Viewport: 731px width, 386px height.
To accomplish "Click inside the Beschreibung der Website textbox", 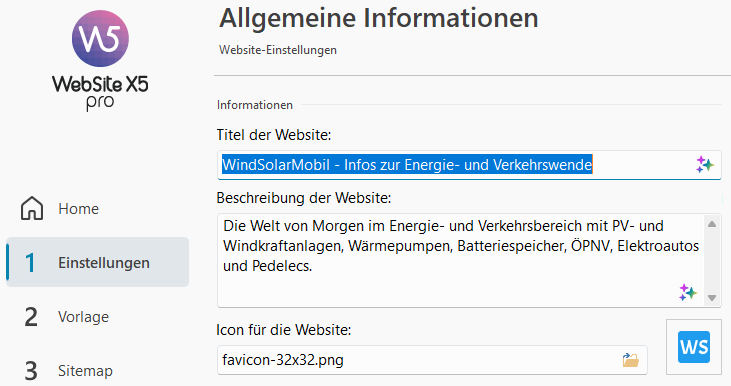I will (x=461, y=260).
